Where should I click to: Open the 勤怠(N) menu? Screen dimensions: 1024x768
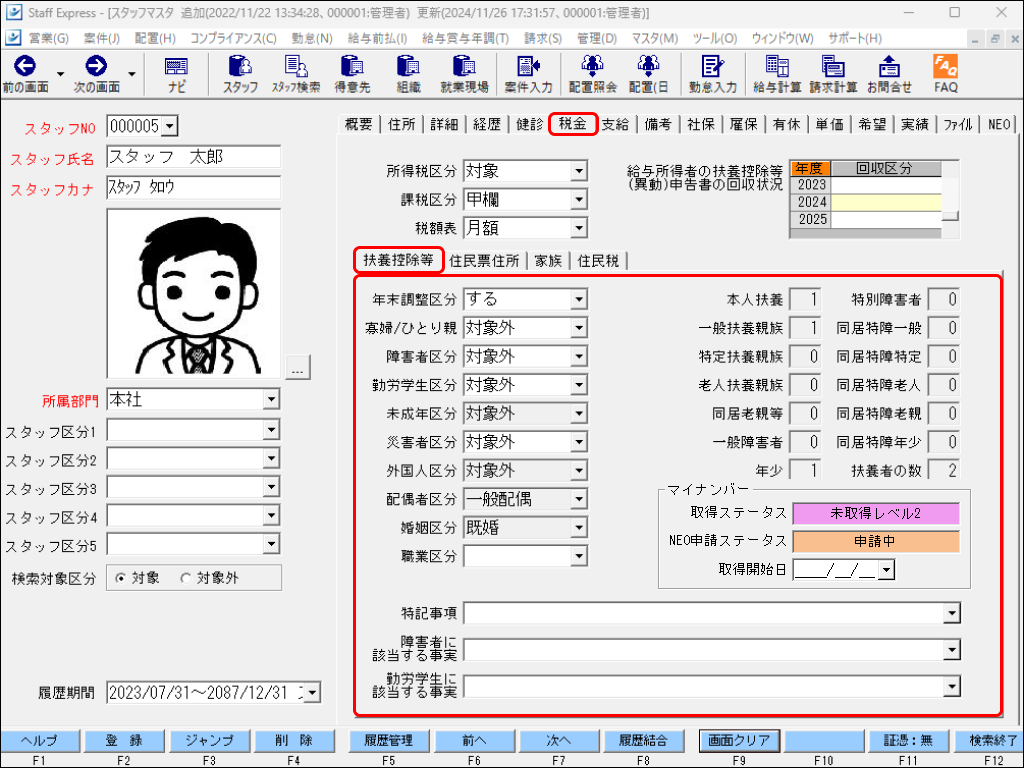pos(312,38)
